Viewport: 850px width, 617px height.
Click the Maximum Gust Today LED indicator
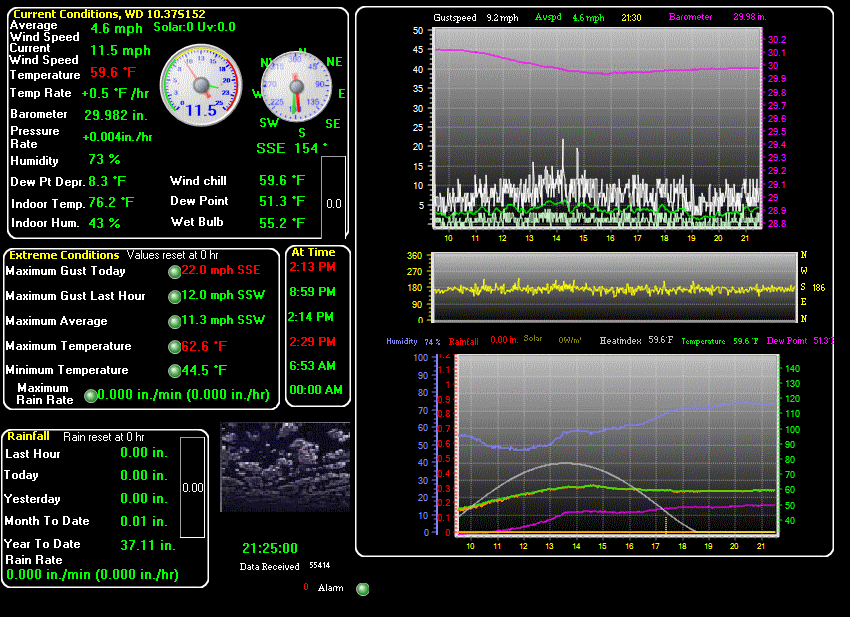point(174,272)
